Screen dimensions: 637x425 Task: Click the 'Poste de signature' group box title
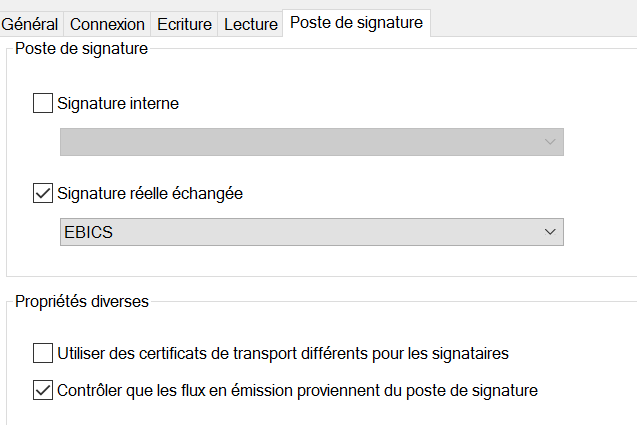pos(82,50)
